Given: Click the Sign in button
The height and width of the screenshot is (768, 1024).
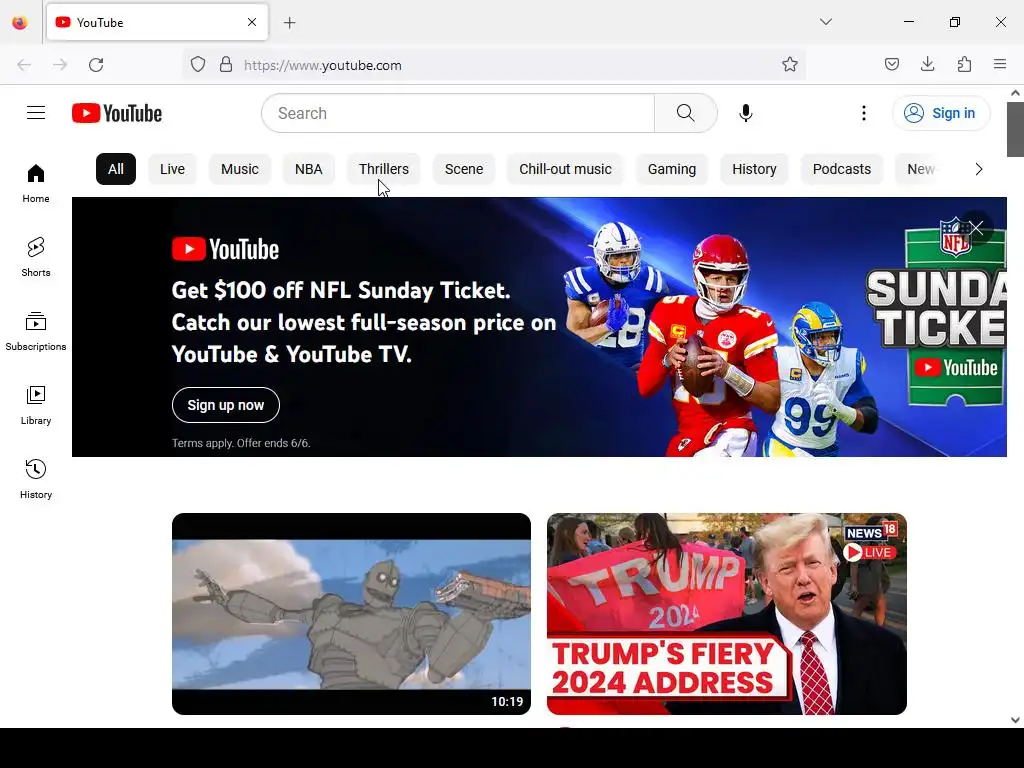Looking at the screenshot, I should (x=941, y=113).
